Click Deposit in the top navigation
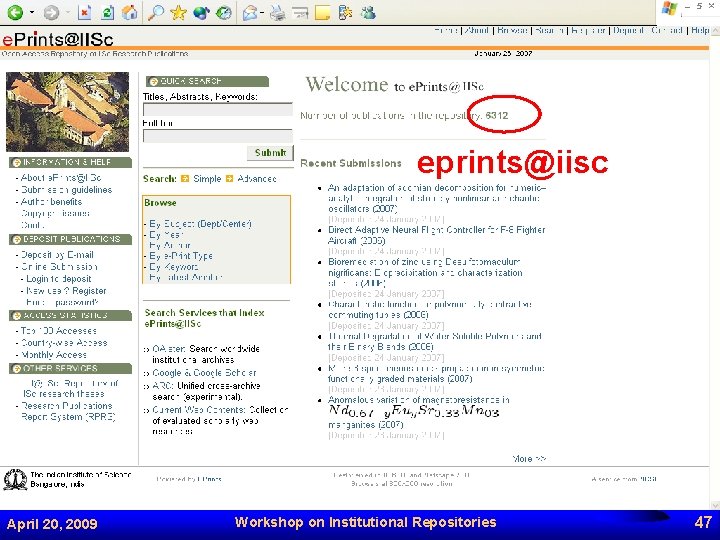The height and width of the screenshot is (540, 720). (x=628, y=30)
